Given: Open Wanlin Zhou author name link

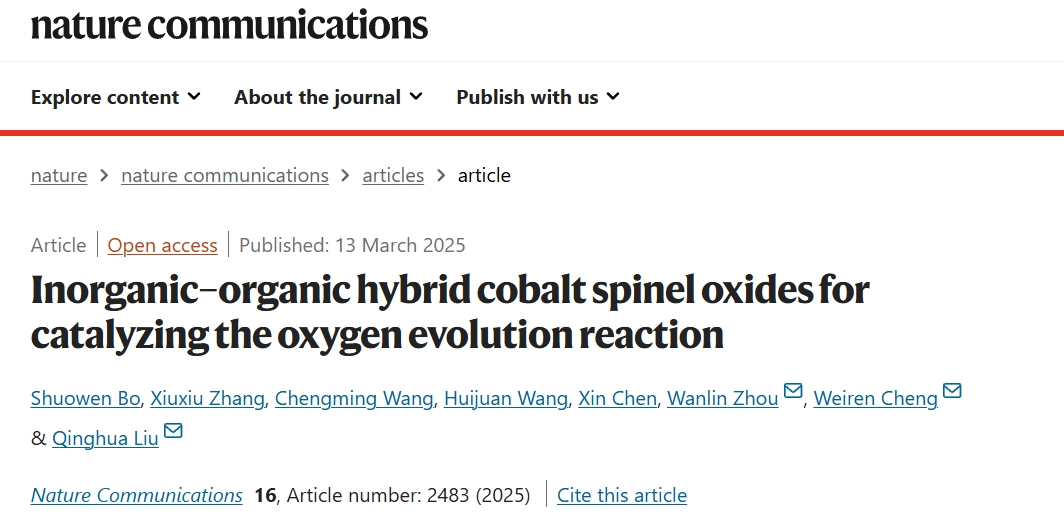Looking at the screenshot, I should [x=723, y=398].
